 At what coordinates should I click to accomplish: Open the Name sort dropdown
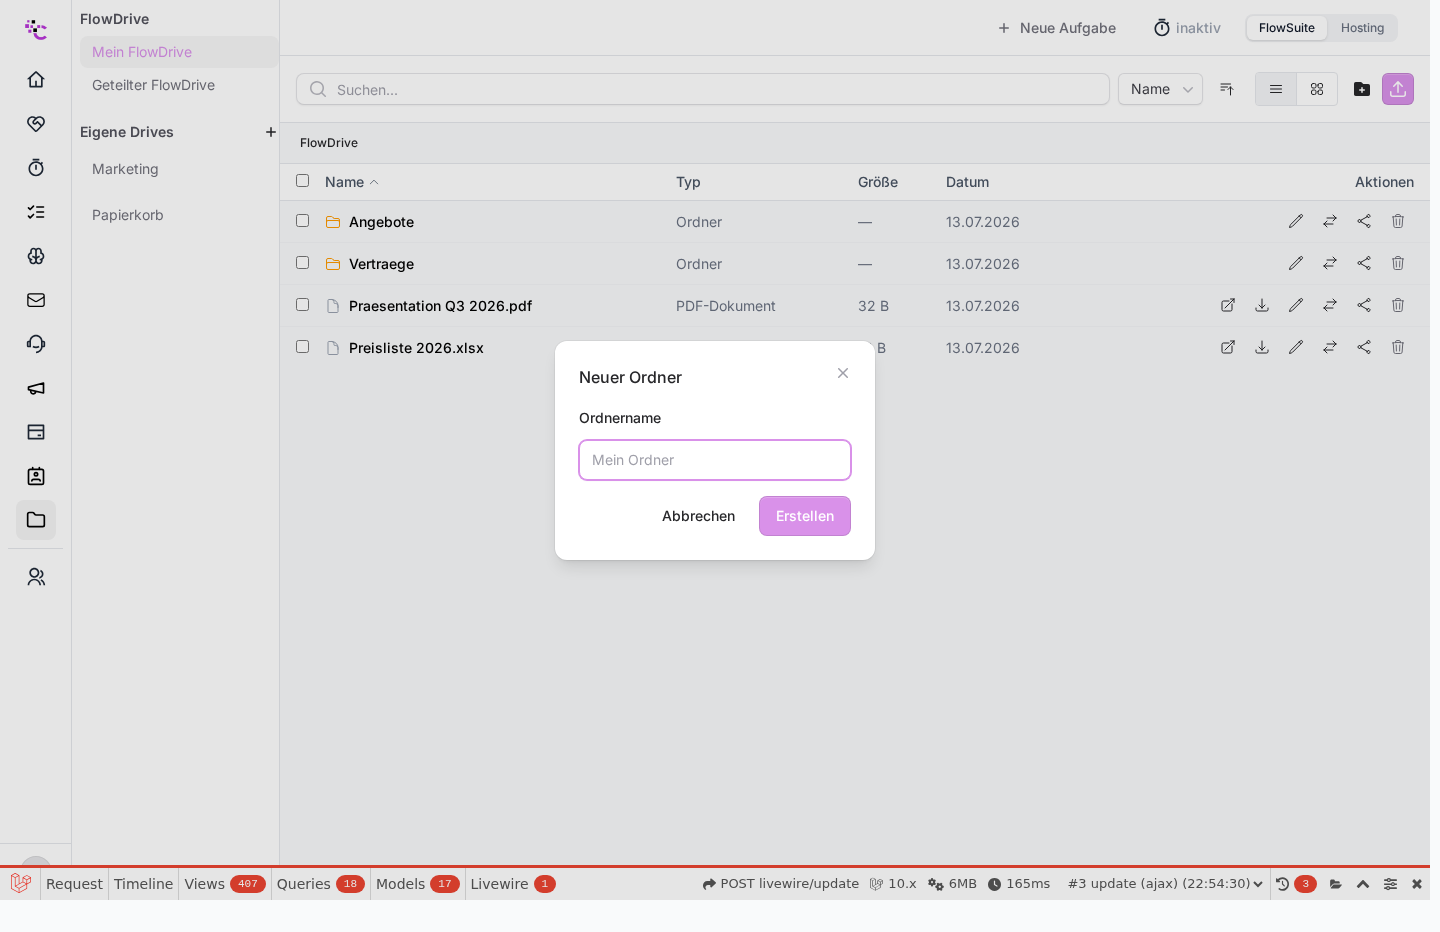pos(1160,89)
